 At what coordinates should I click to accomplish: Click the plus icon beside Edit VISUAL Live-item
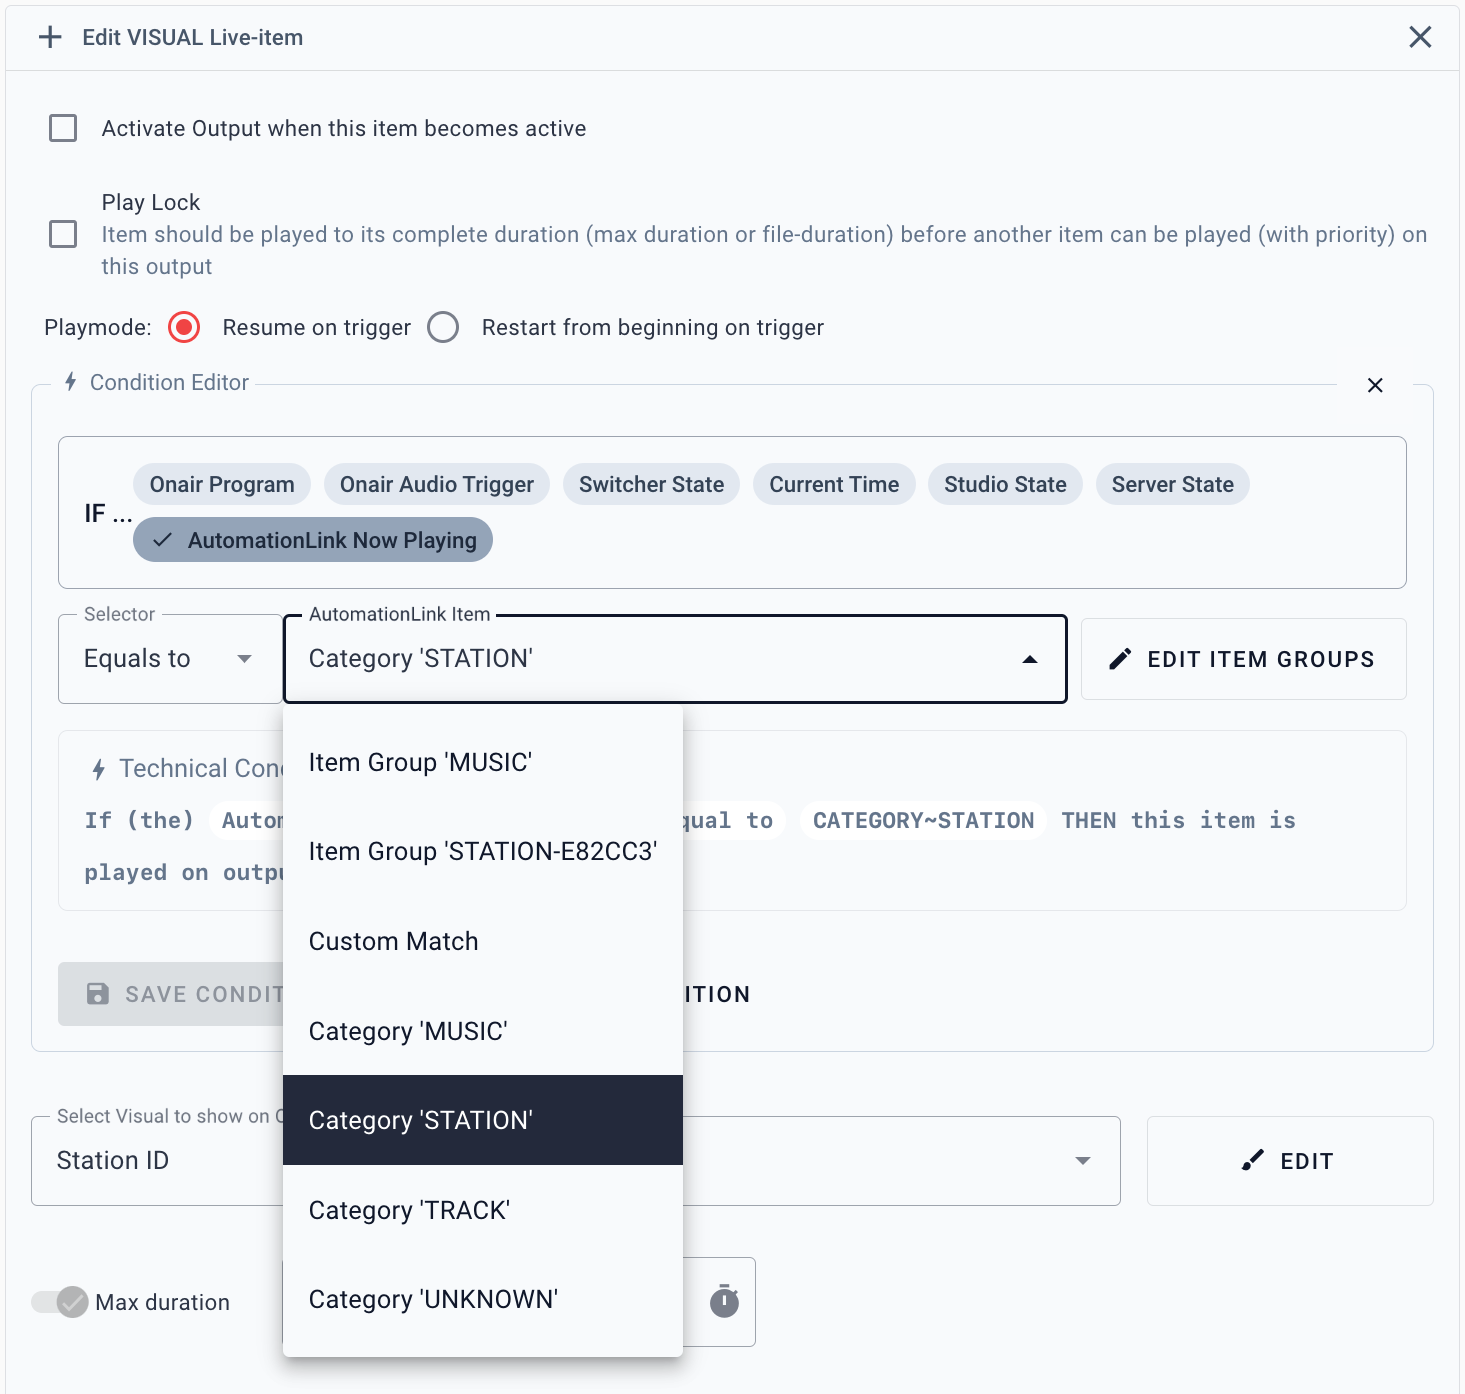pos(50,37)
